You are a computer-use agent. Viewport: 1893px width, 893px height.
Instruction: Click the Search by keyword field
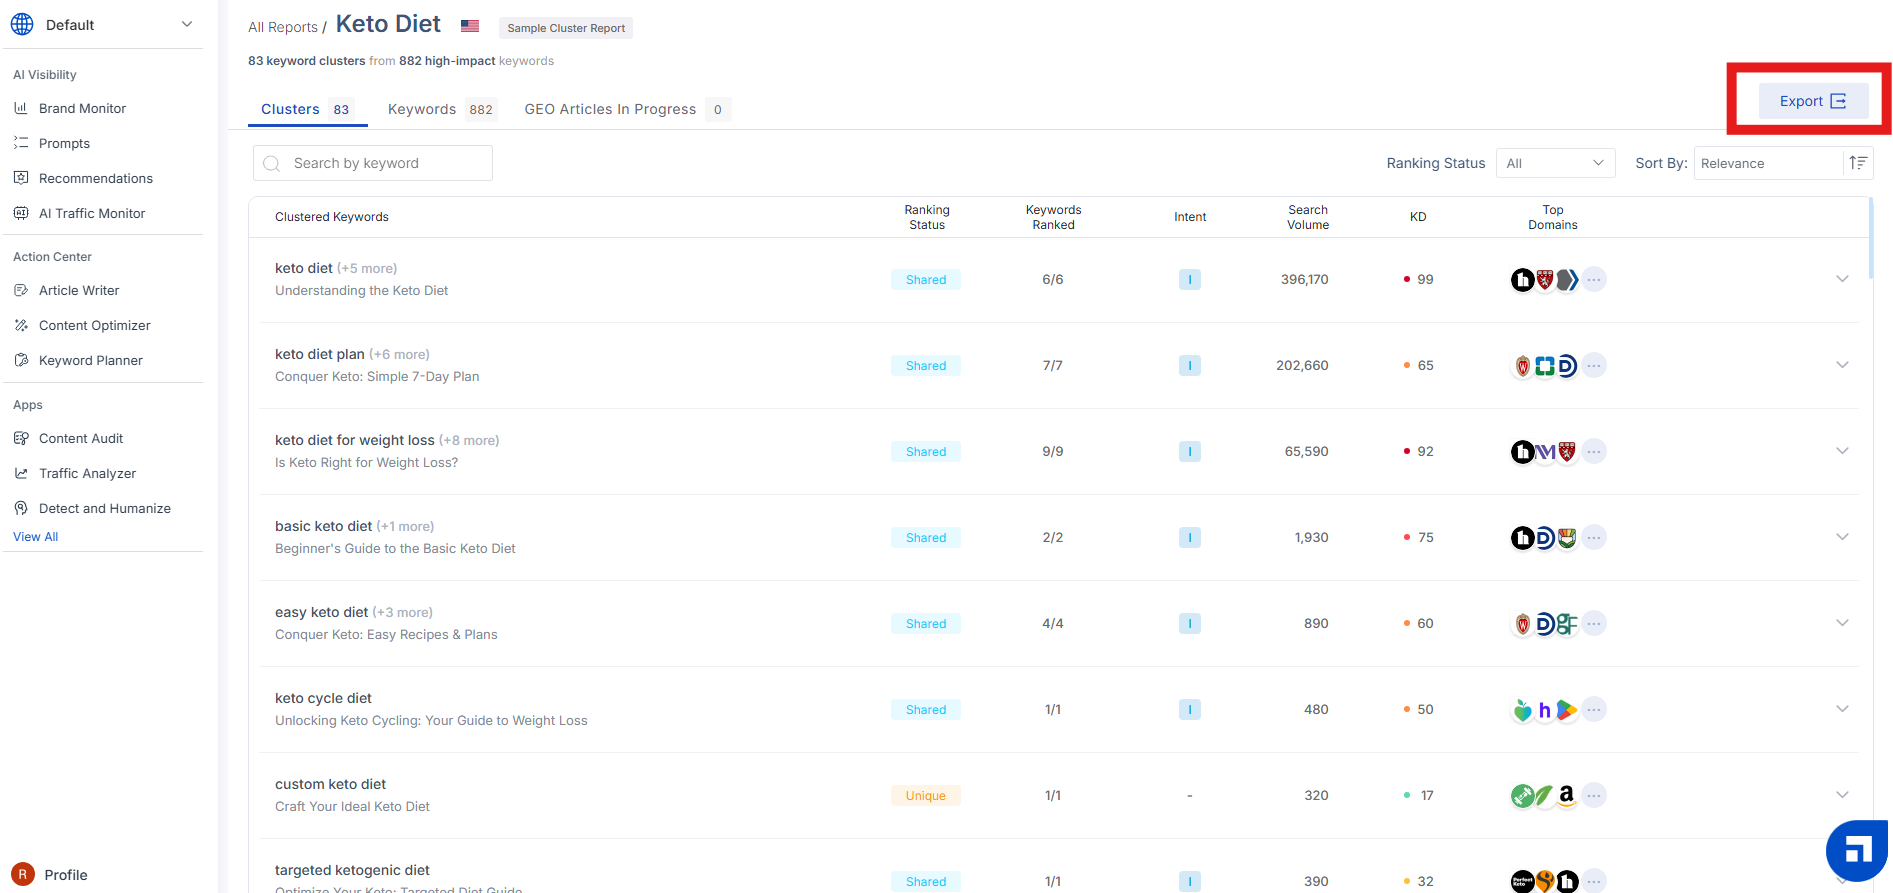click(x=385, y=163)
